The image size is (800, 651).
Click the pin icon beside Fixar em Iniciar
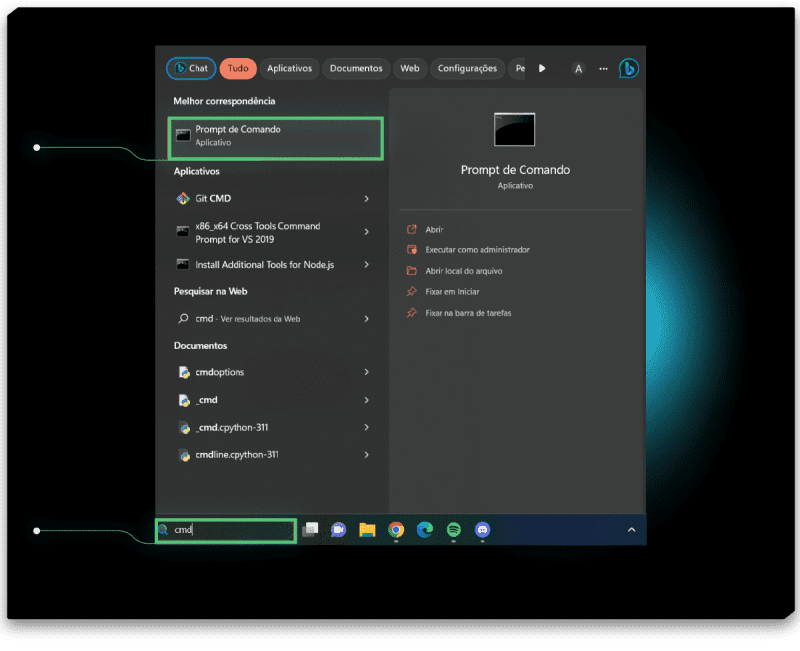pos(412,291)
